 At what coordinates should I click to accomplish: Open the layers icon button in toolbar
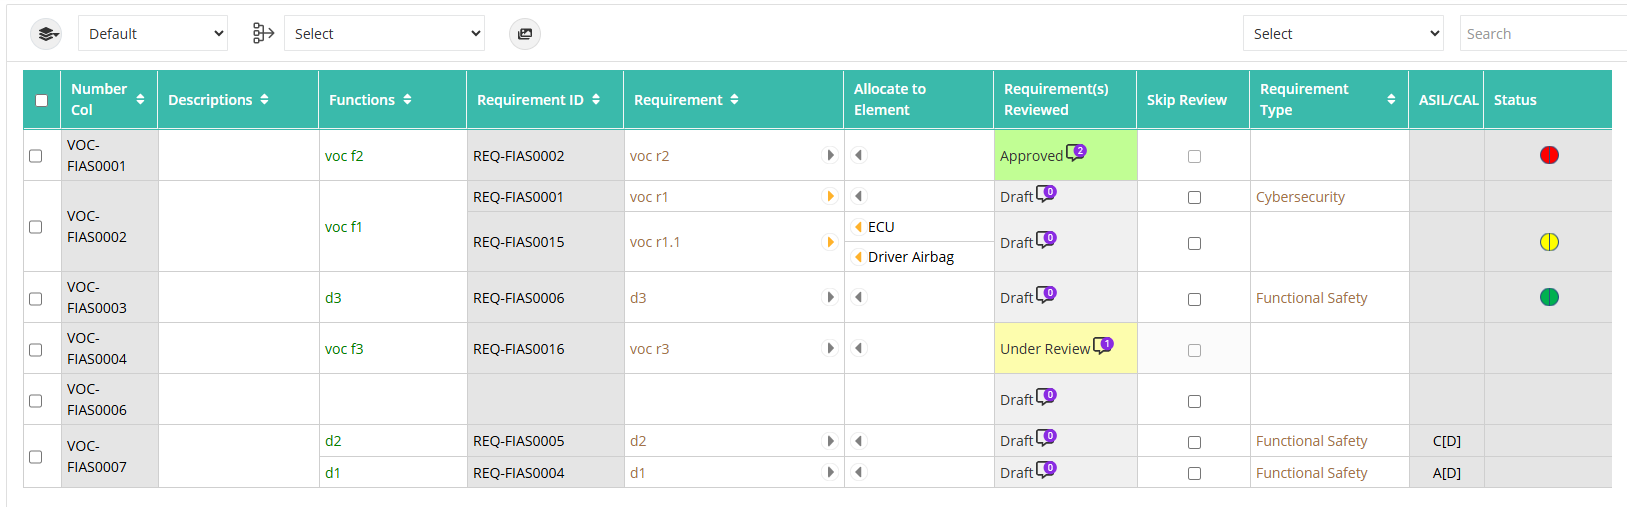(46, 34)
